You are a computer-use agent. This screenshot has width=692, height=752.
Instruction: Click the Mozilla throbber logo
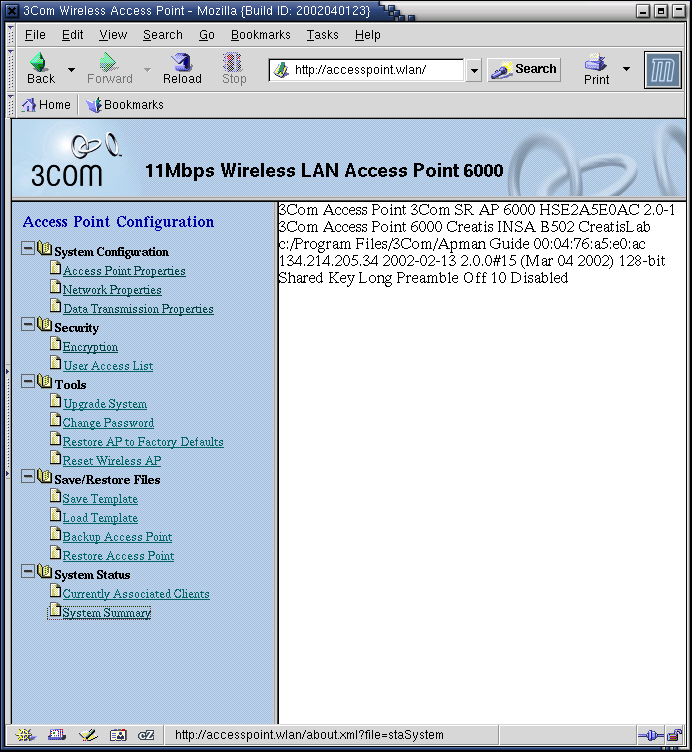(x=663, y=70)
